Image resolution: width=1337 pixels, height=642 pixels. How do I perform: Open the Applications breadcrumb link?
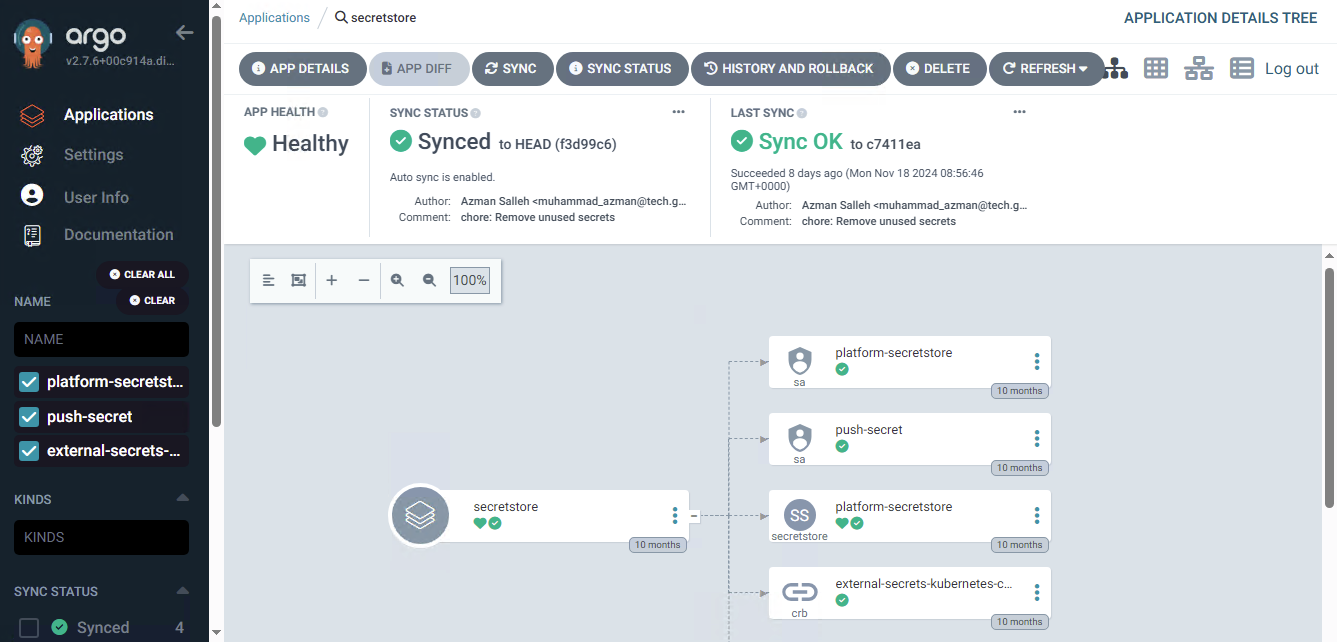(x=273, y=17)
